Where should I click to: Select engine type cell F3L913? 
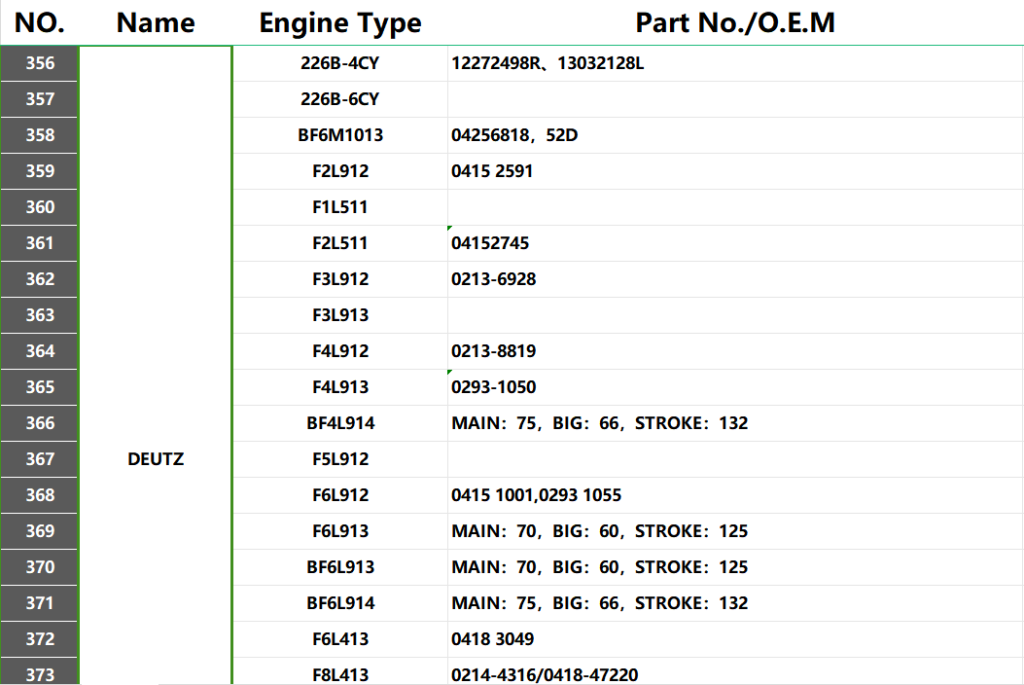click(340, 315)
